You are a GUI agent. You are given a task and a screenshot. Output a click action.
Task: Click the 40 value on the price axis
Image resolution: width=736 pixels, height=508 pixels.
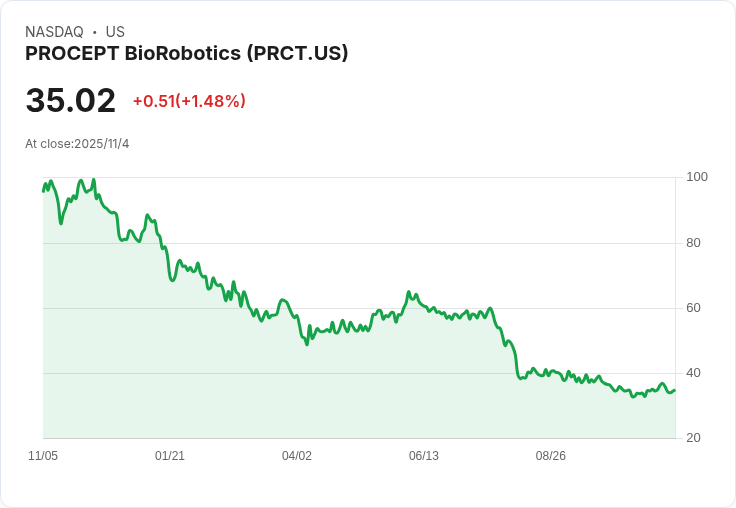coord(694,373)
